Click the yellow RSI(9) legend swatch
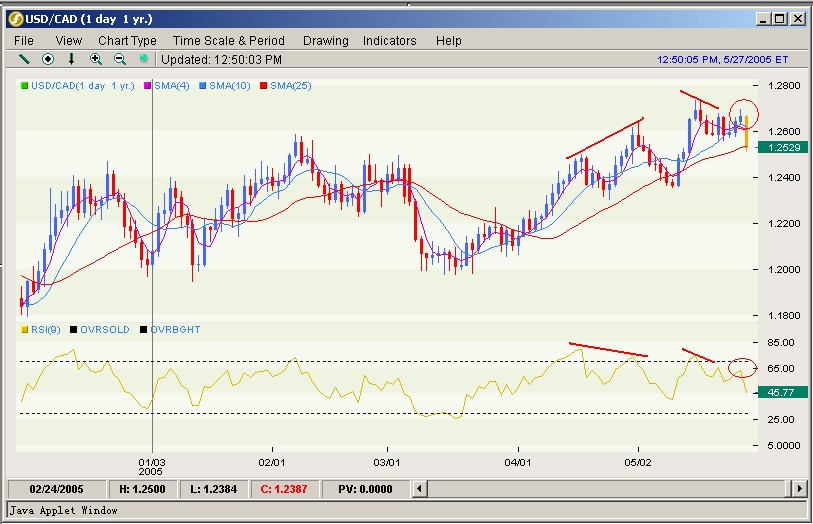813x524 pixels. 24,330
